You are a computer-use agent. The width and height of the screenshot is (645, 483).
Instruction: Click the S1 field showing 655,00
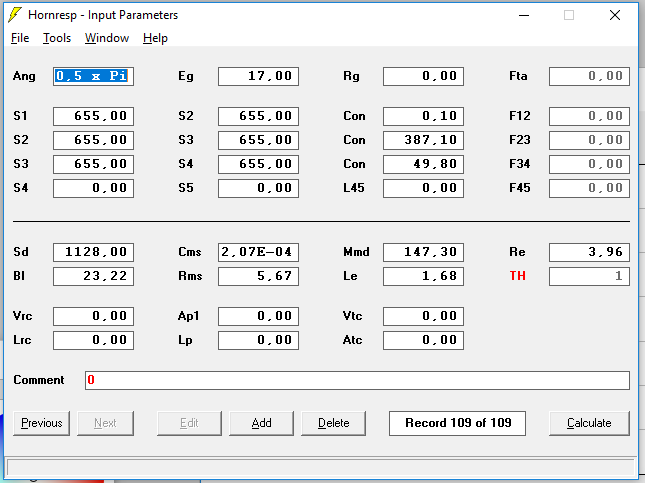pos(93,116)
